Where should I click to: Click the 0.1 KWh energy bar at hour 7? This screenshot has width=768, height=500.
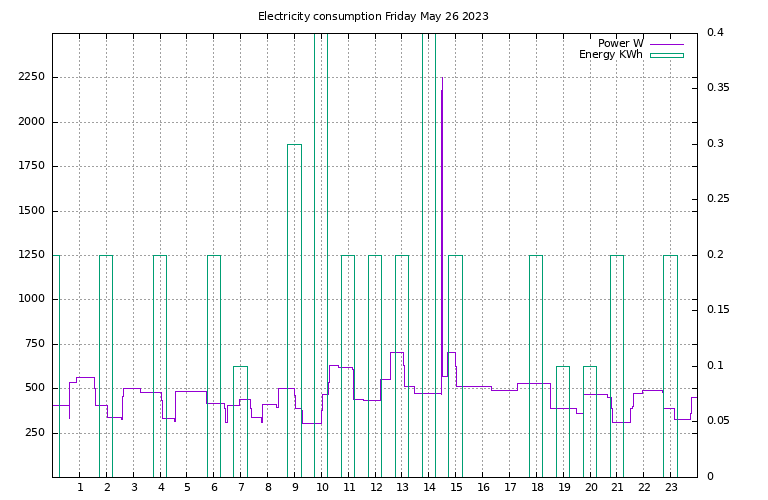[x=240, y=422]
